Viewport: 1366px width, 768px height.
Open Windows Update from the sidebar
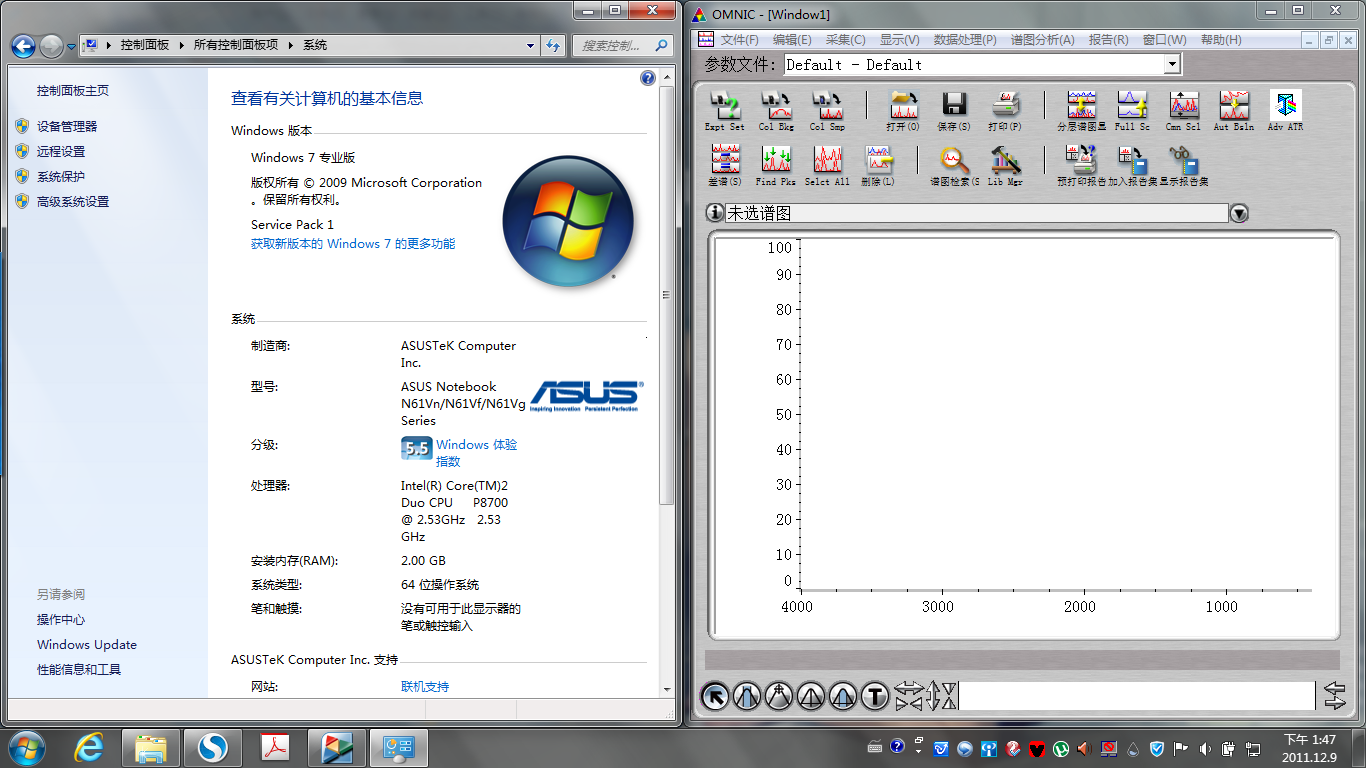(x=87, y=645)
